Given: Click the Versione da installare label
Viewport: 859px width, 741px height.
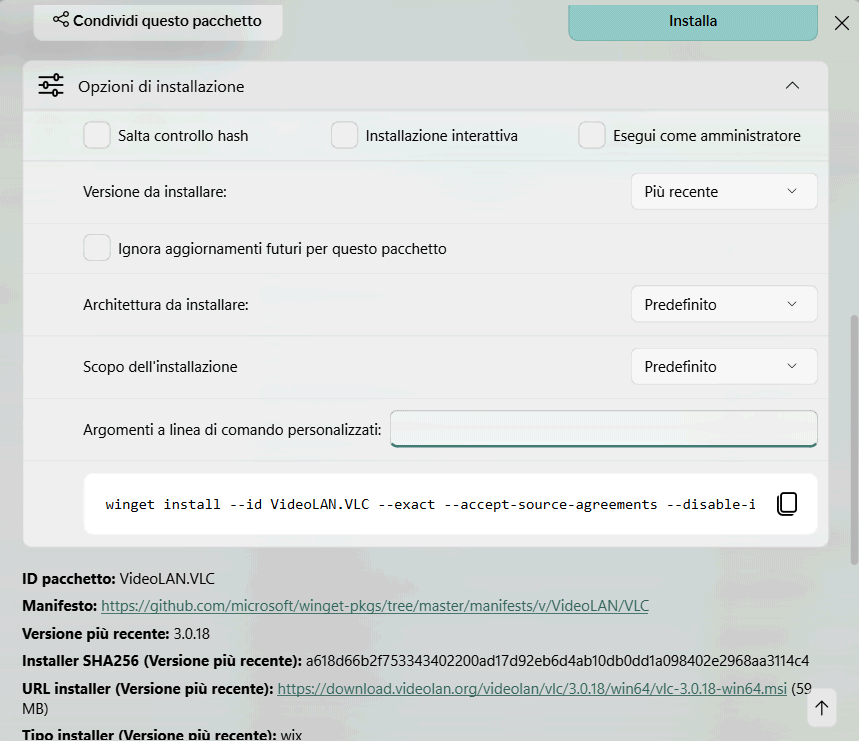Looking at the screenshot, I should [155, 192].
